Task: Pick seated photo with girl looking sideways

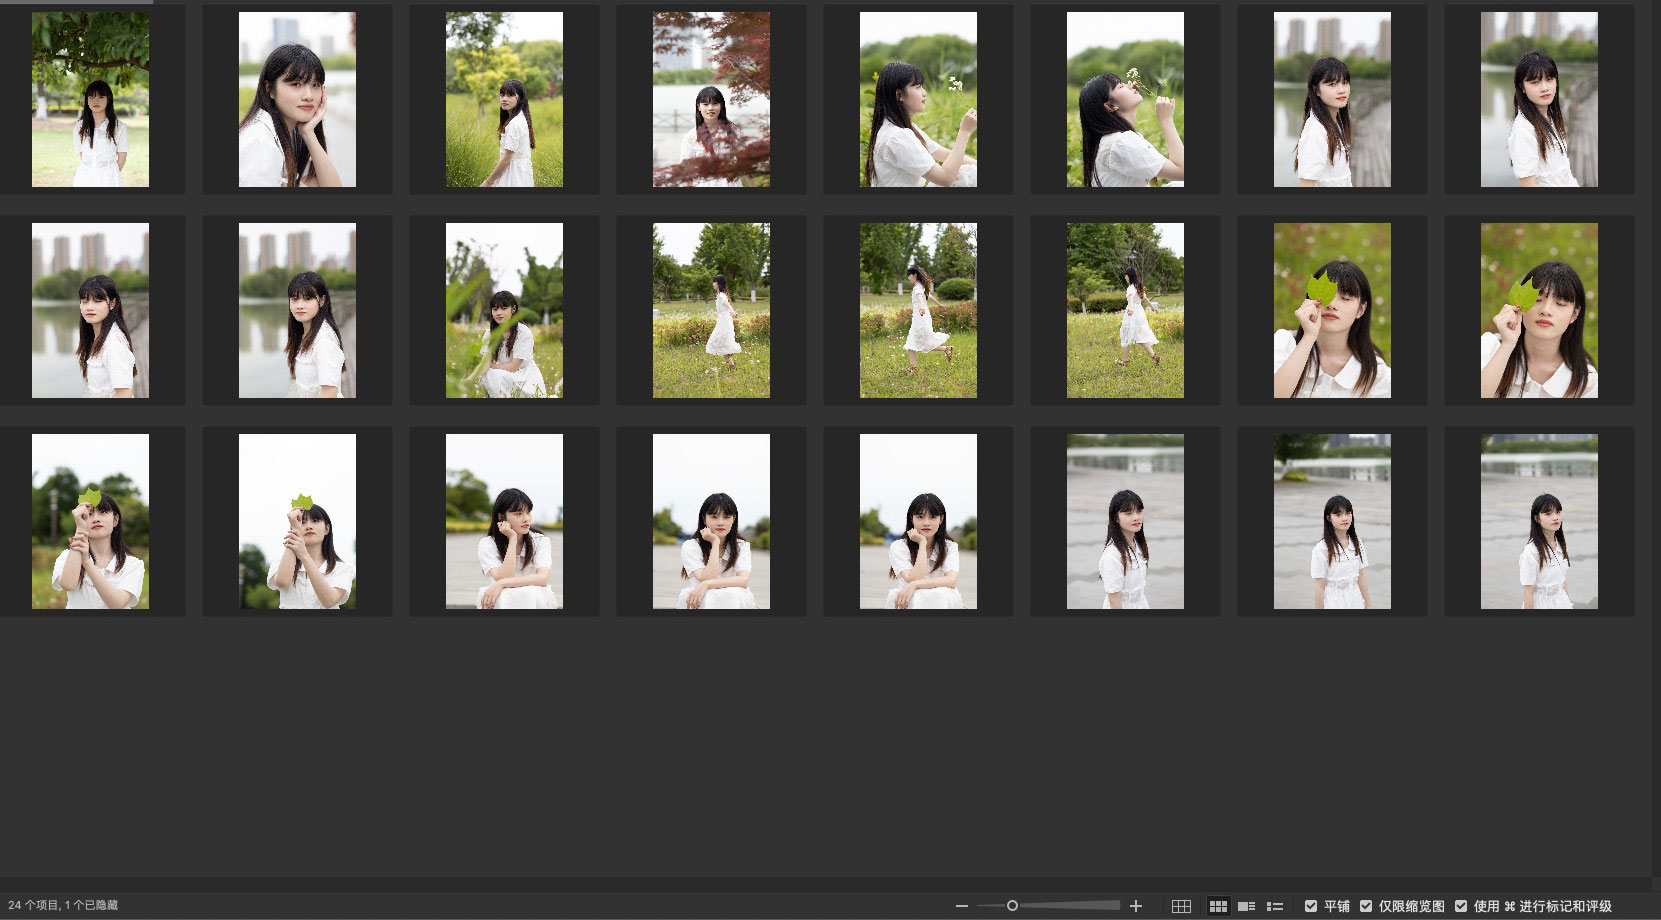Action: pyautogui.click(x=504, y=522)
